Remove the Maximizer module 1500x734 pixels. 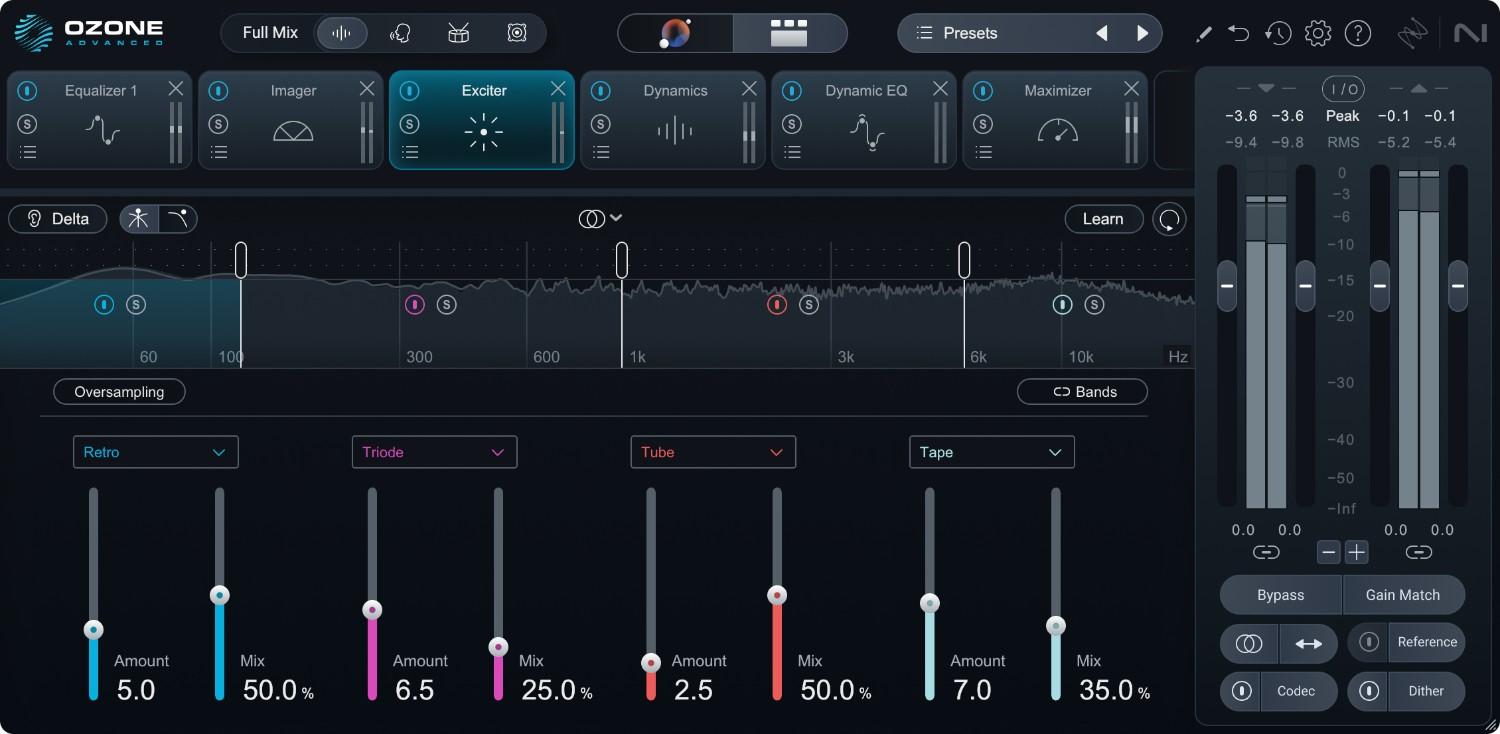point(1131,89)
